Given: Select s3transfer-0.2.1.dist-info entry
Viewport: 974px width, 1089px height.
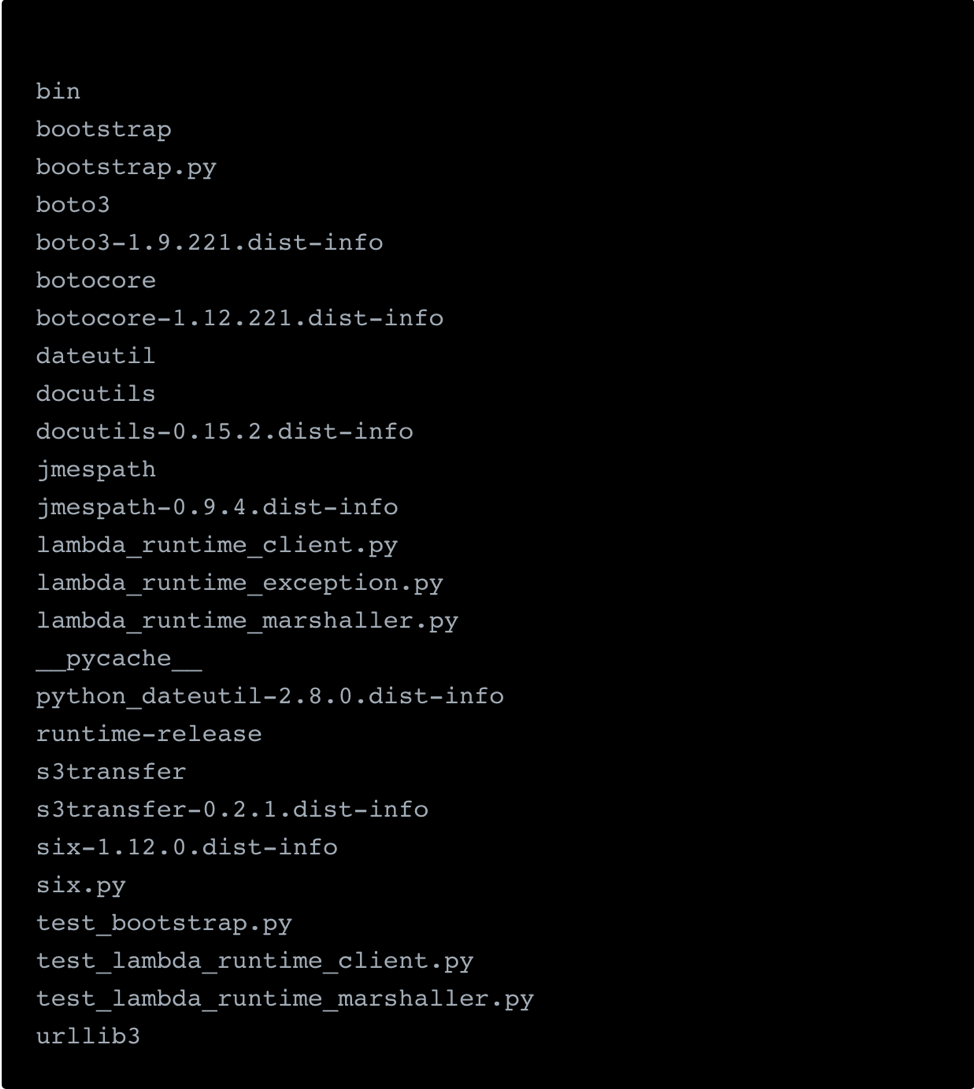Looking at the screenshot, I should [232, 809].
